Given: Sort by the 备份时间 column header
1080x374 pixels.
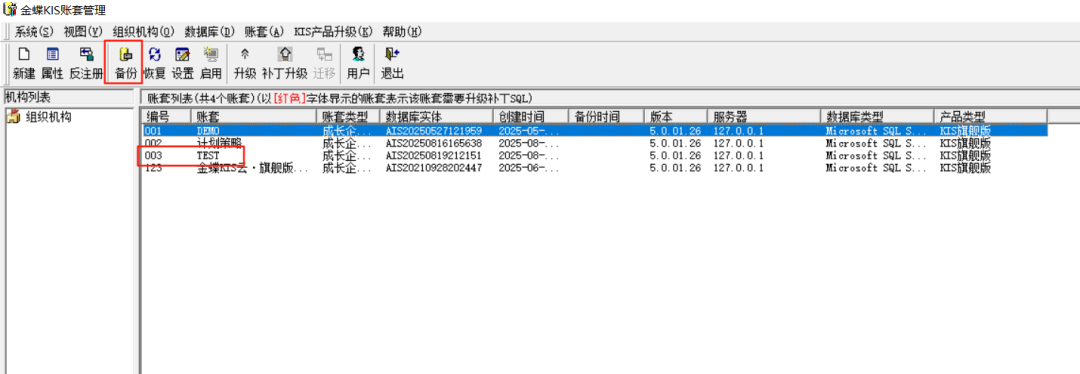Looking at the screenshot, I should (x=606, y=116).
